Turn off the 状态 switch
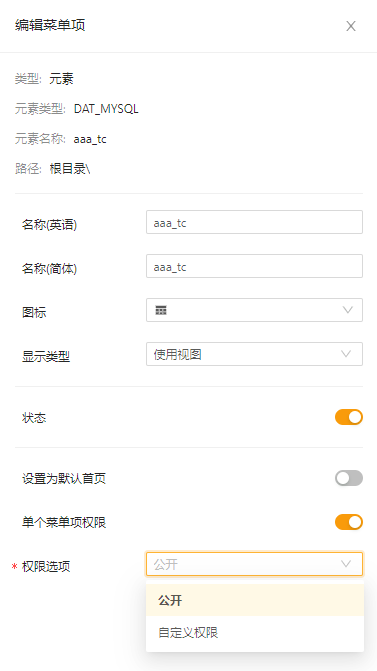 (349, 417)
